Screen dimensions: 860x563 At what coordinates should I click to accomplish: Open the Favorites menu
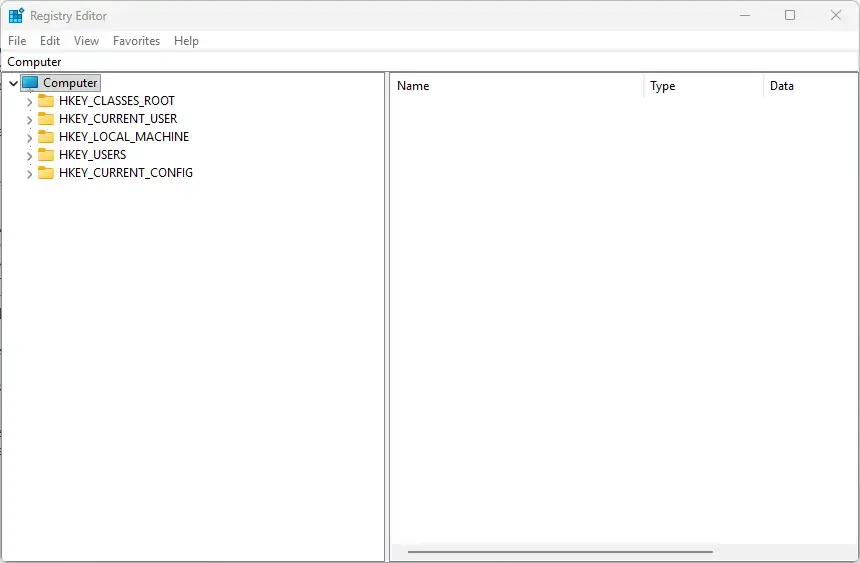(137, 41)
